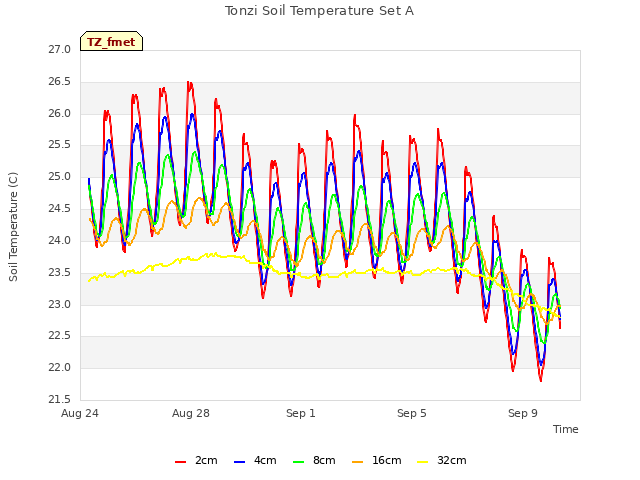Click the 24.5 y-axis tick label
The image size is (640, 480).
pyautogui.click(x=60, y=209)
